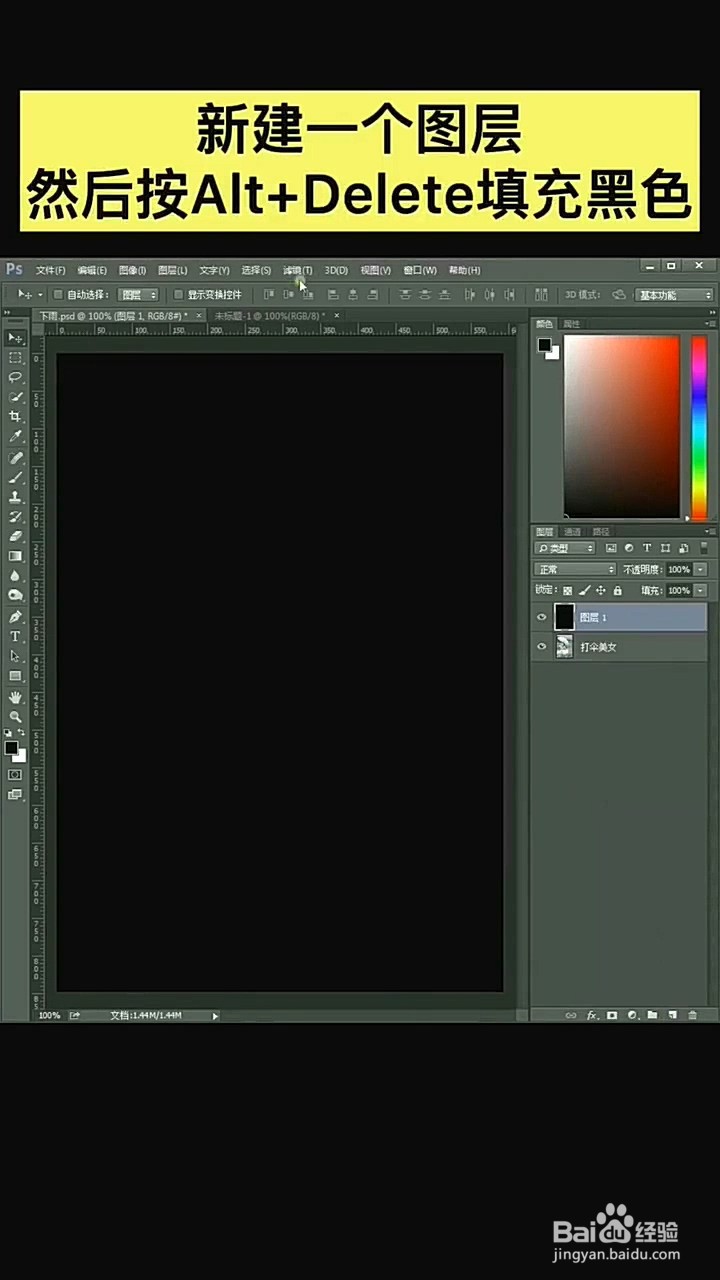720x1280 pixels.
Task: Select the Crop tool
Action: [15, 417]
